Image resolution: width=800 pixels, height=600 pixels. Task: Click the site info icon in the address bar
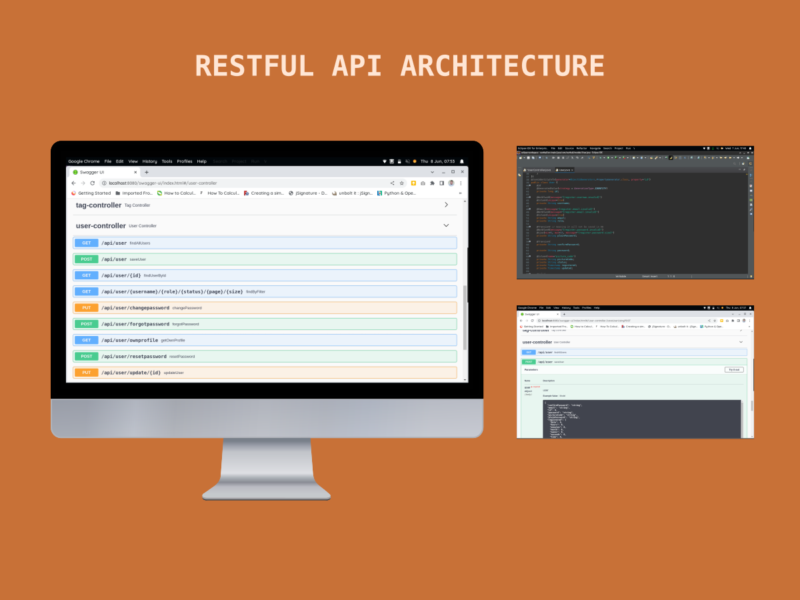104,182
